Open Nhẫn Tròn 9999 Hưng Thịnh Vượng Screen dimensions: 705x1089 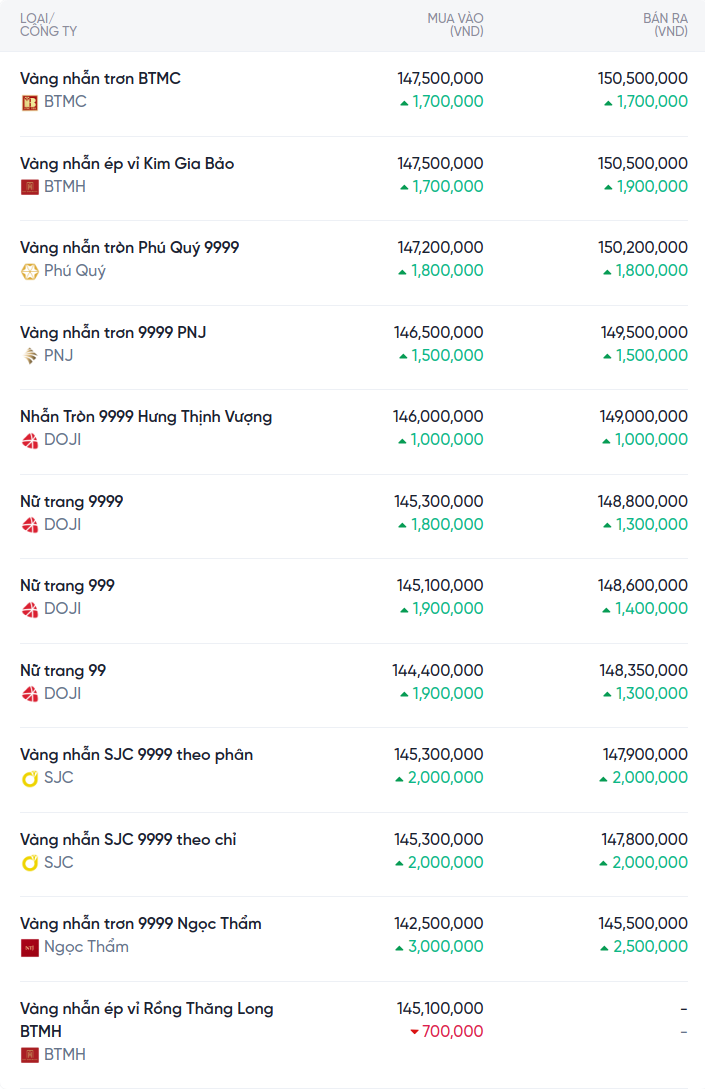[x=146, y=416]
